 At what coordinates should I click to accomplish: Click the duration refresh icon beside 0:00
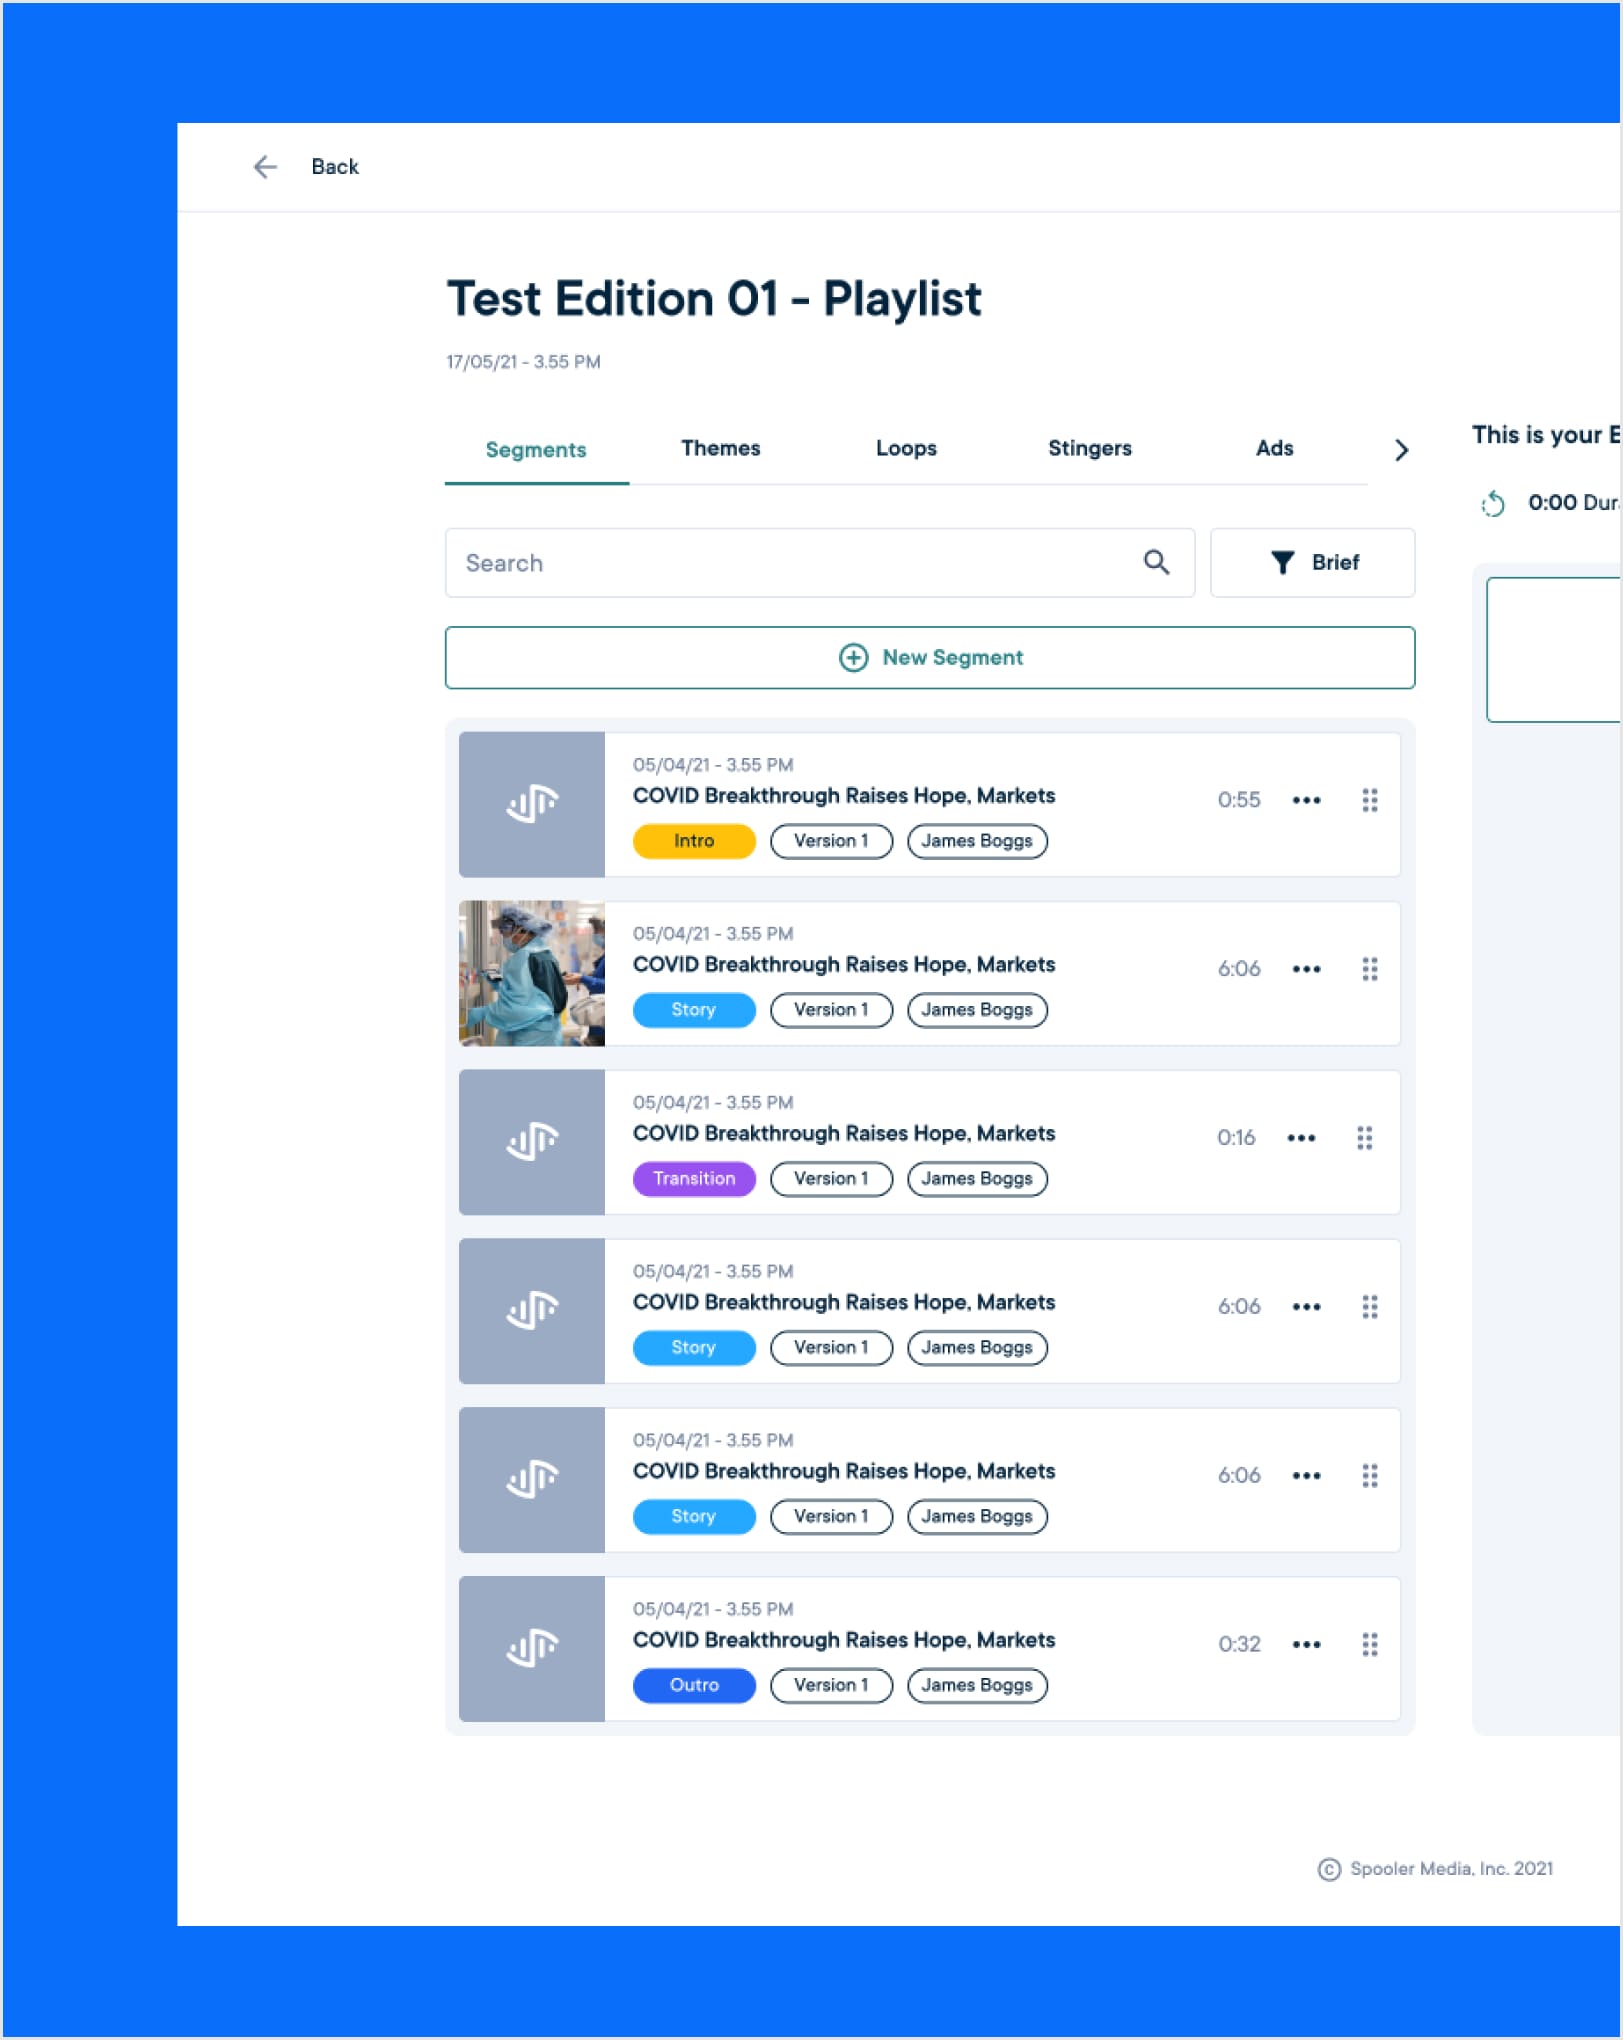[x=1492, y=503]
